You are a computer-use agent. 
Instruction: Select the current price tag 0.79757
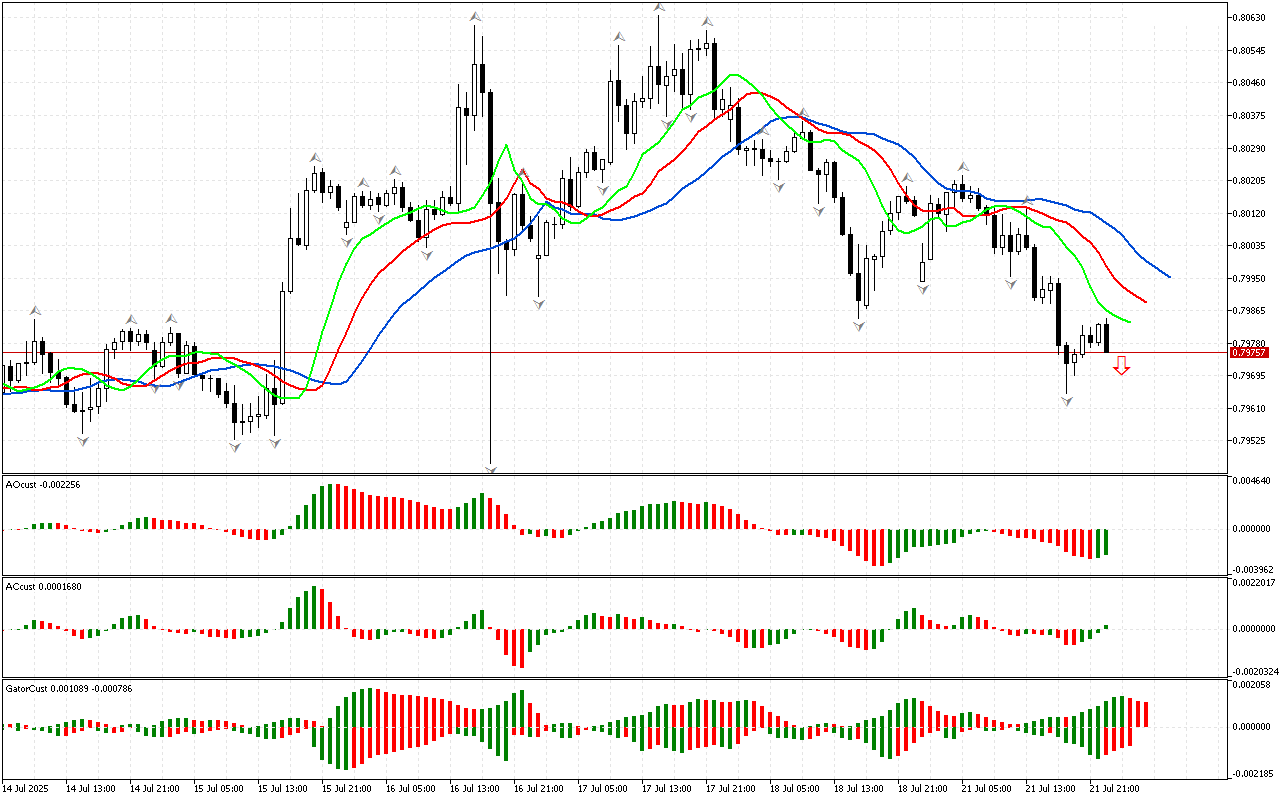click(x=1250, y=353)
